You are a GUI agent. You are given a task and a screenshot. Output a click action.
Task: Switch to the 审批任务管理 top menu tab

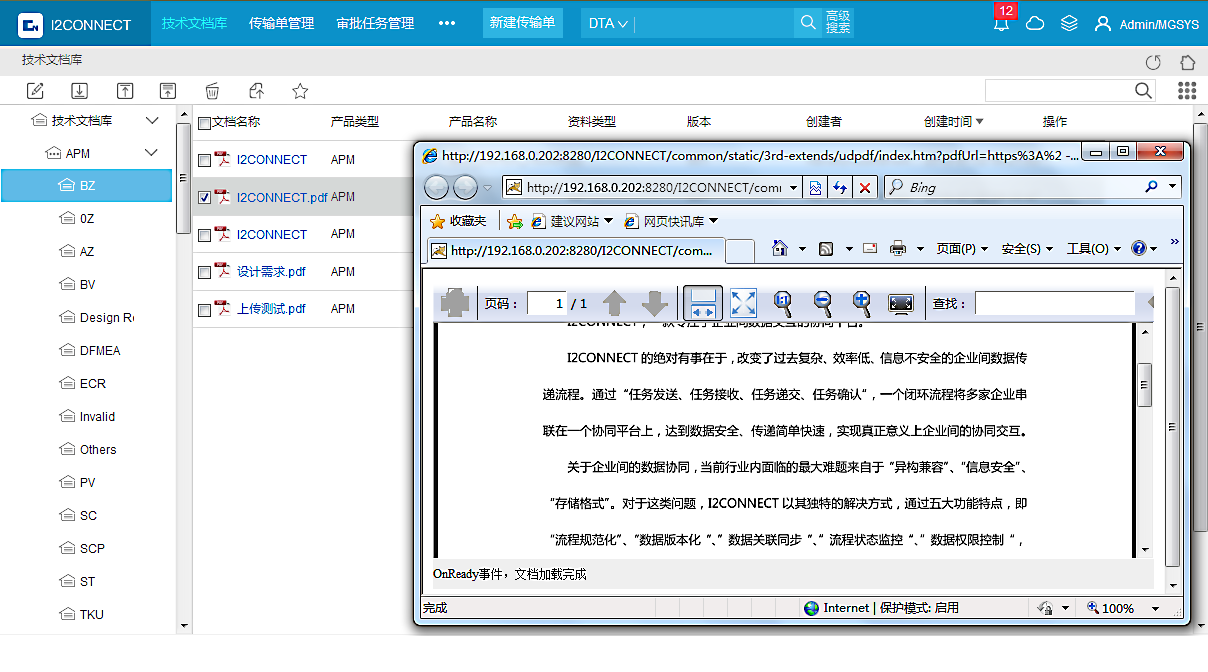coord(376,23)
